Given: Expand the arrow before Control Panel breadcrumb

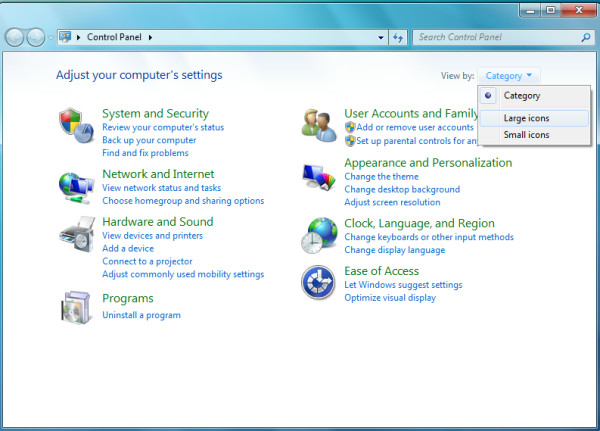Looking at the screenshot, I should [78, 38].
